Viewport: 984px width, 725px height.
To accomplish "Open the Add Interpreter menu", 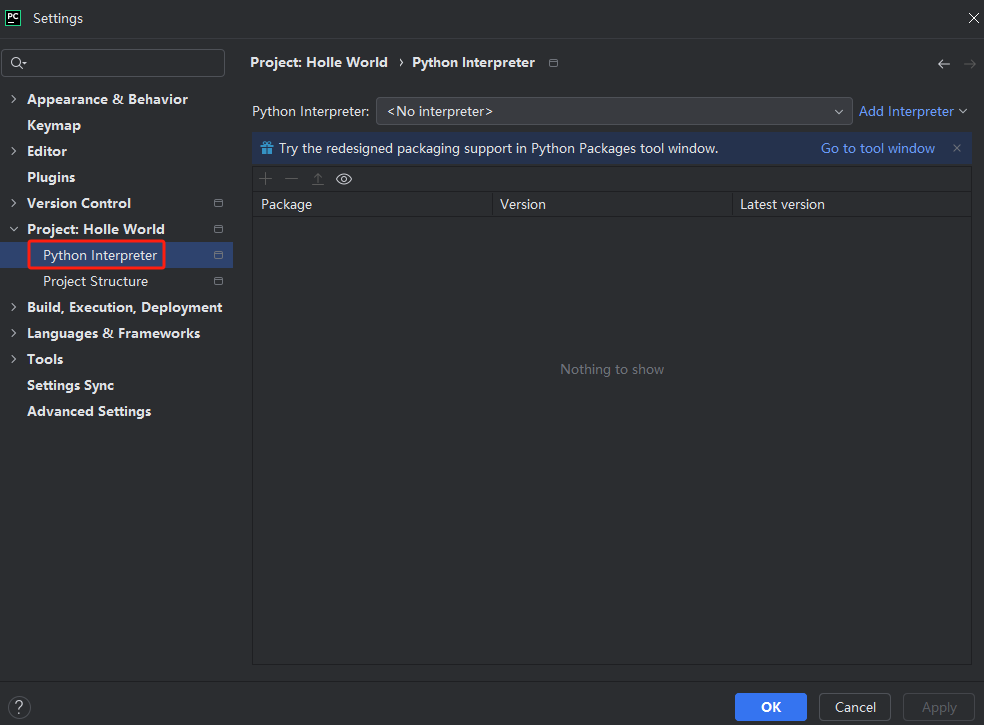I will pos(912,111).
